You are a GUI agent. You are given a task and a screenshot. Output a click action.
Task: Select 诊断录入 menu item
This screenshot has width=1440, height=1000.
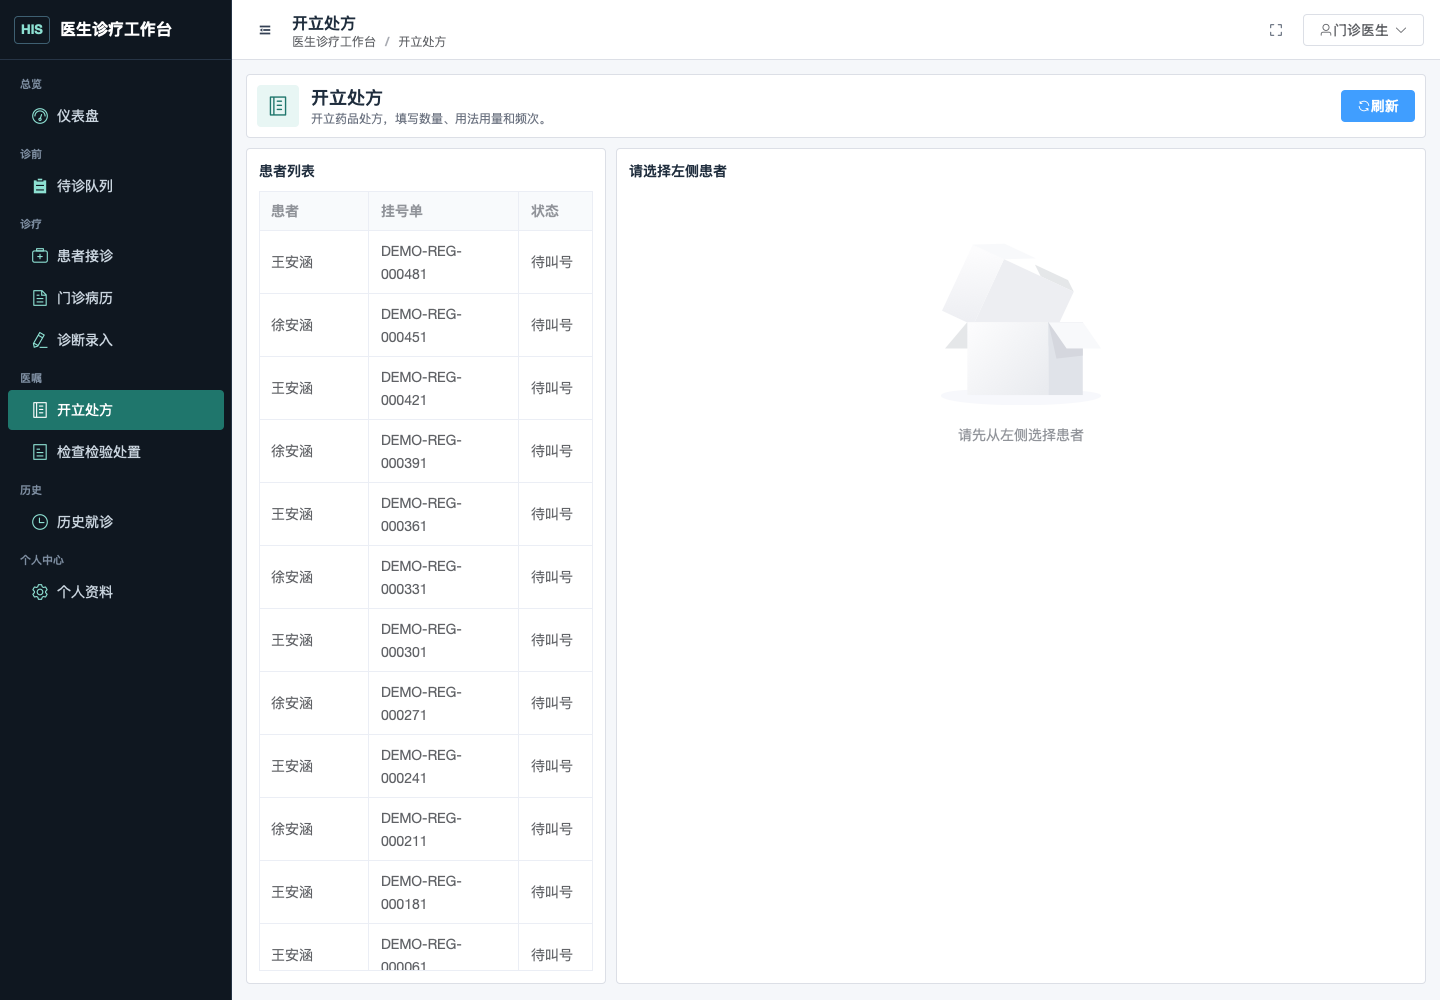pos(116,340)
